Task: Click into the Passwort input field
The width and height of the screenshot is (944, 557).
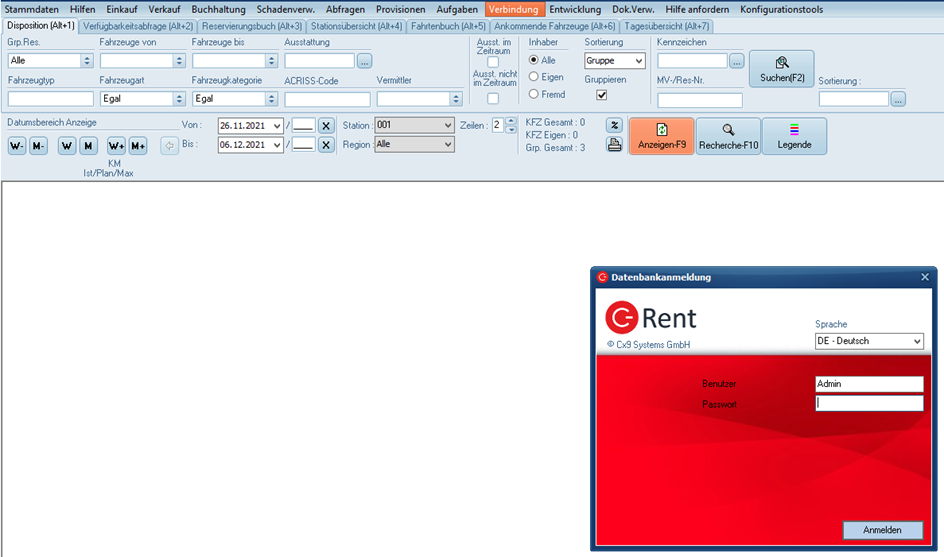Action: click(x=869, y=403)
